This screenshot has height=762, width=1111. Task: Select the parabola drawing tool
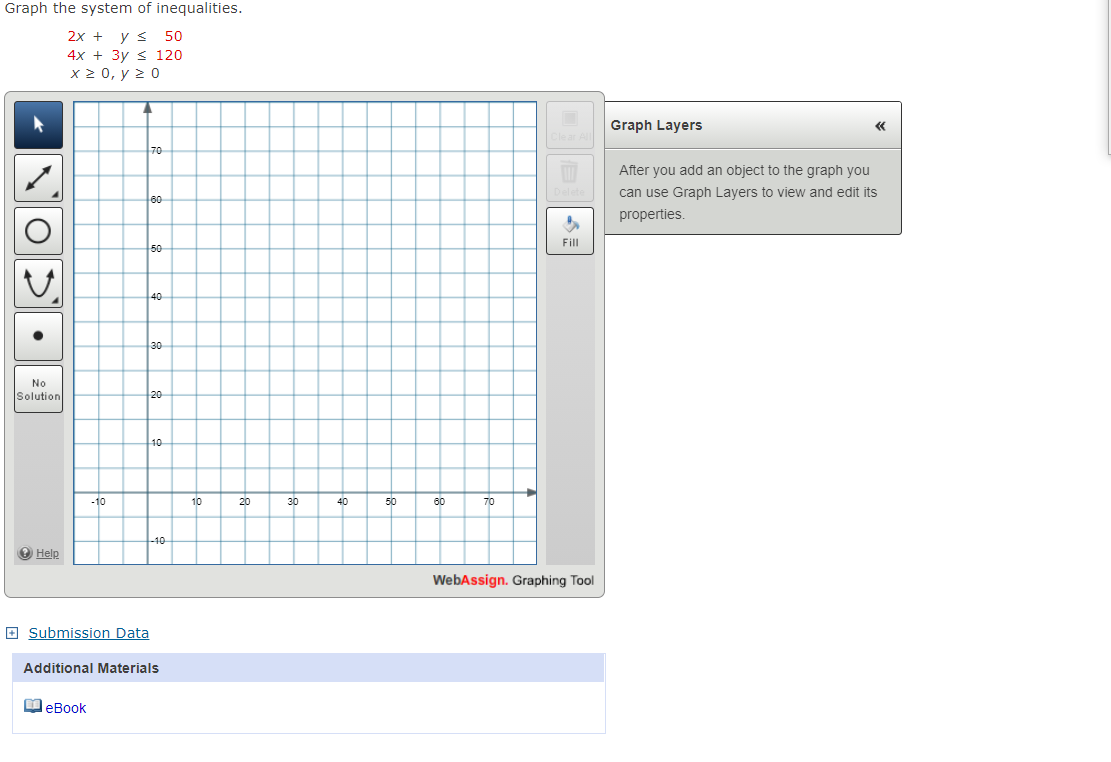pyautogui.click(x=37, y=282)
